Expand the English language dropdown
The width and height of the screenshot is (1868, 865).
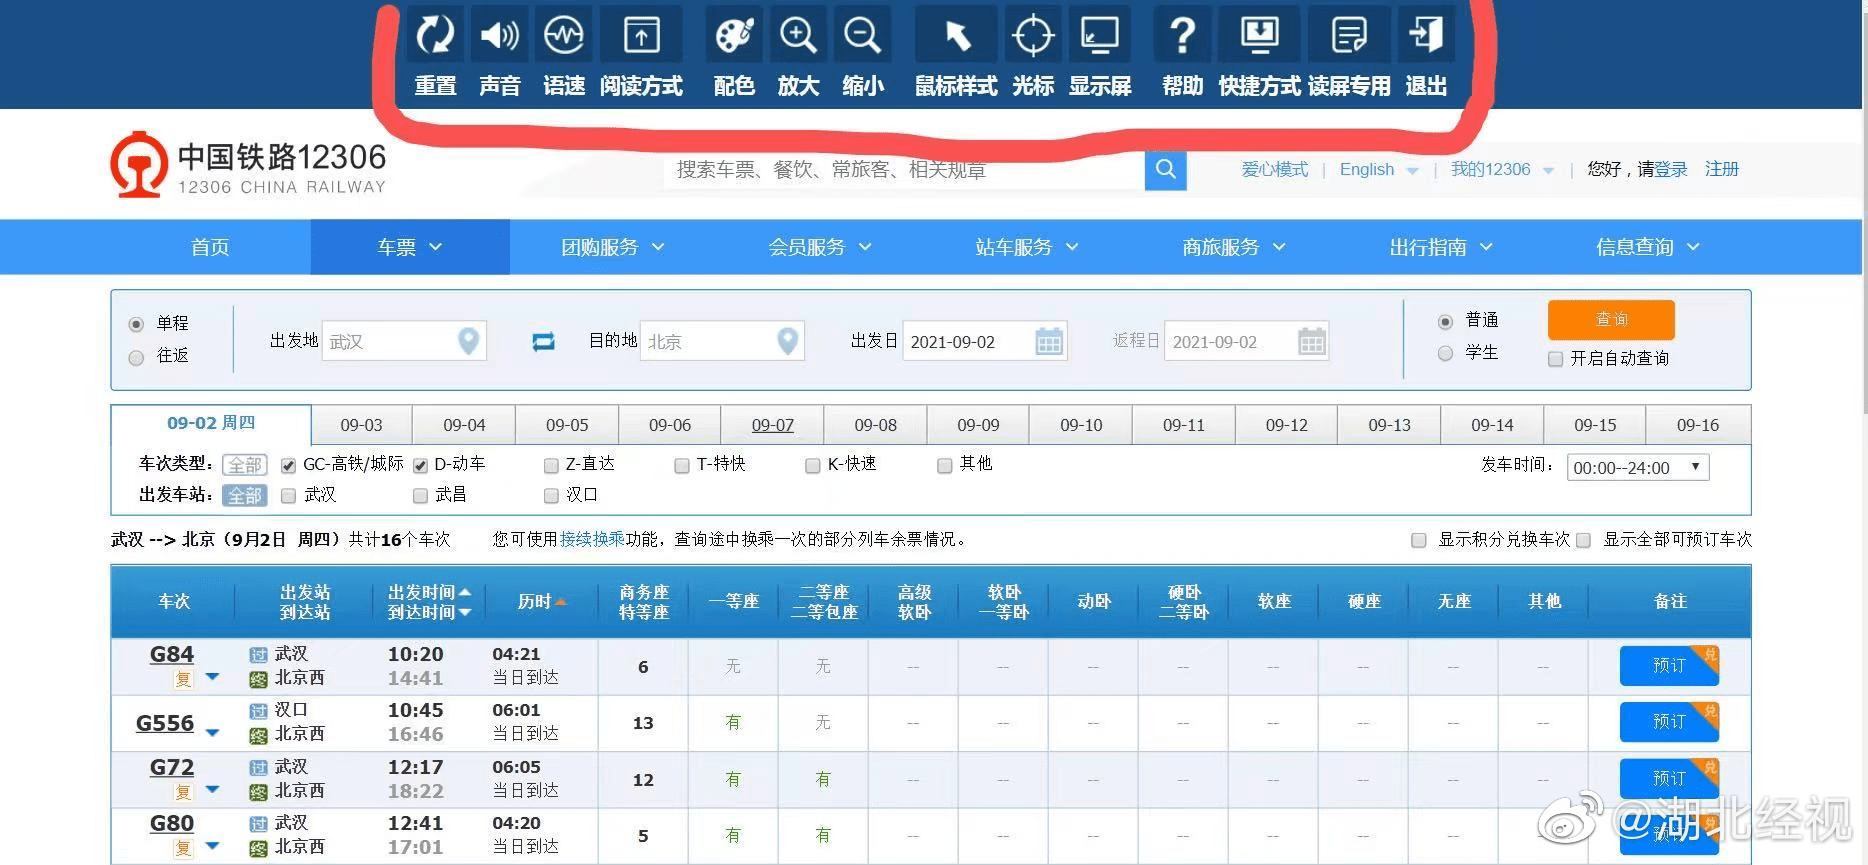coord(1378,170)
